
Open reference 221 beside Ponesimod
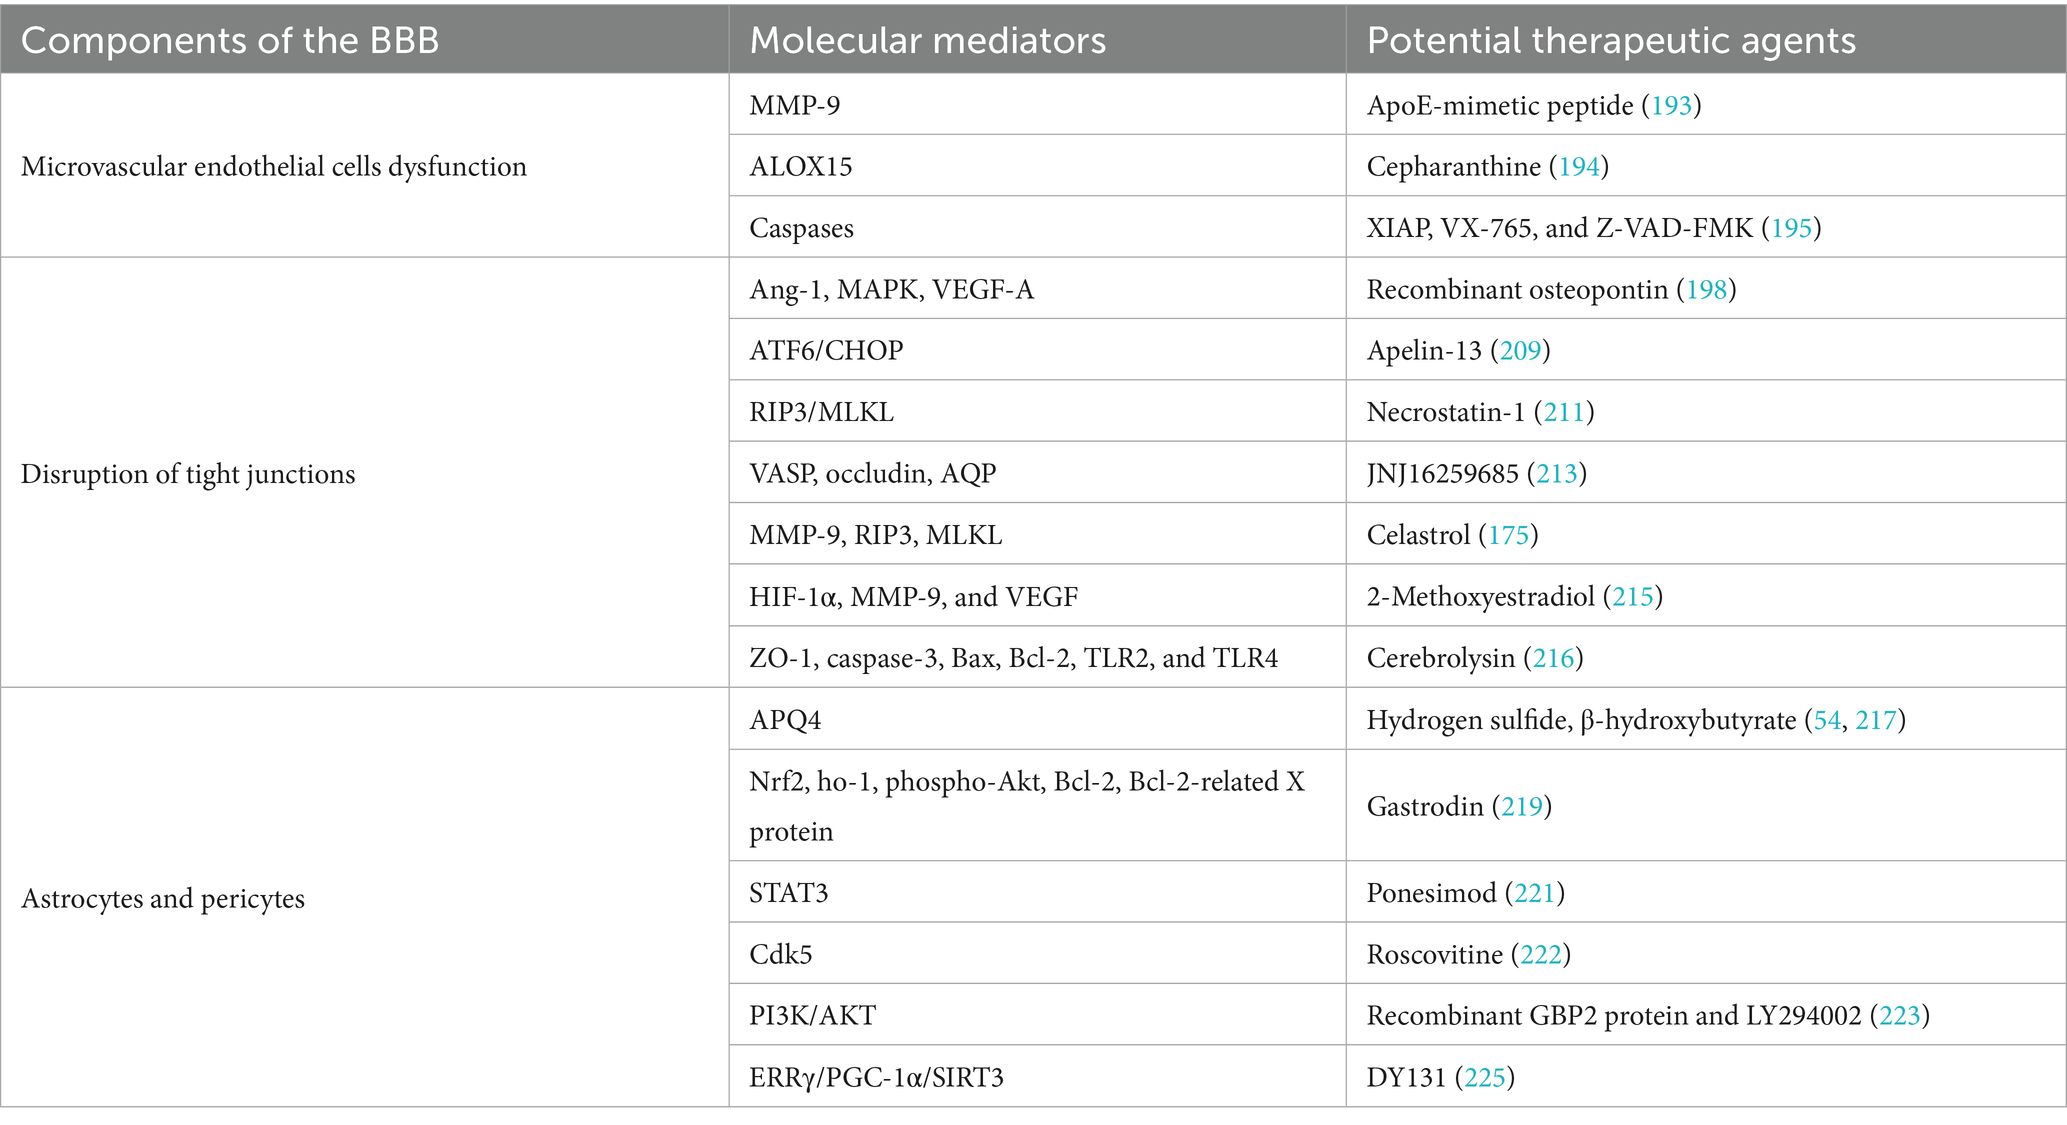pos(1534,892)
